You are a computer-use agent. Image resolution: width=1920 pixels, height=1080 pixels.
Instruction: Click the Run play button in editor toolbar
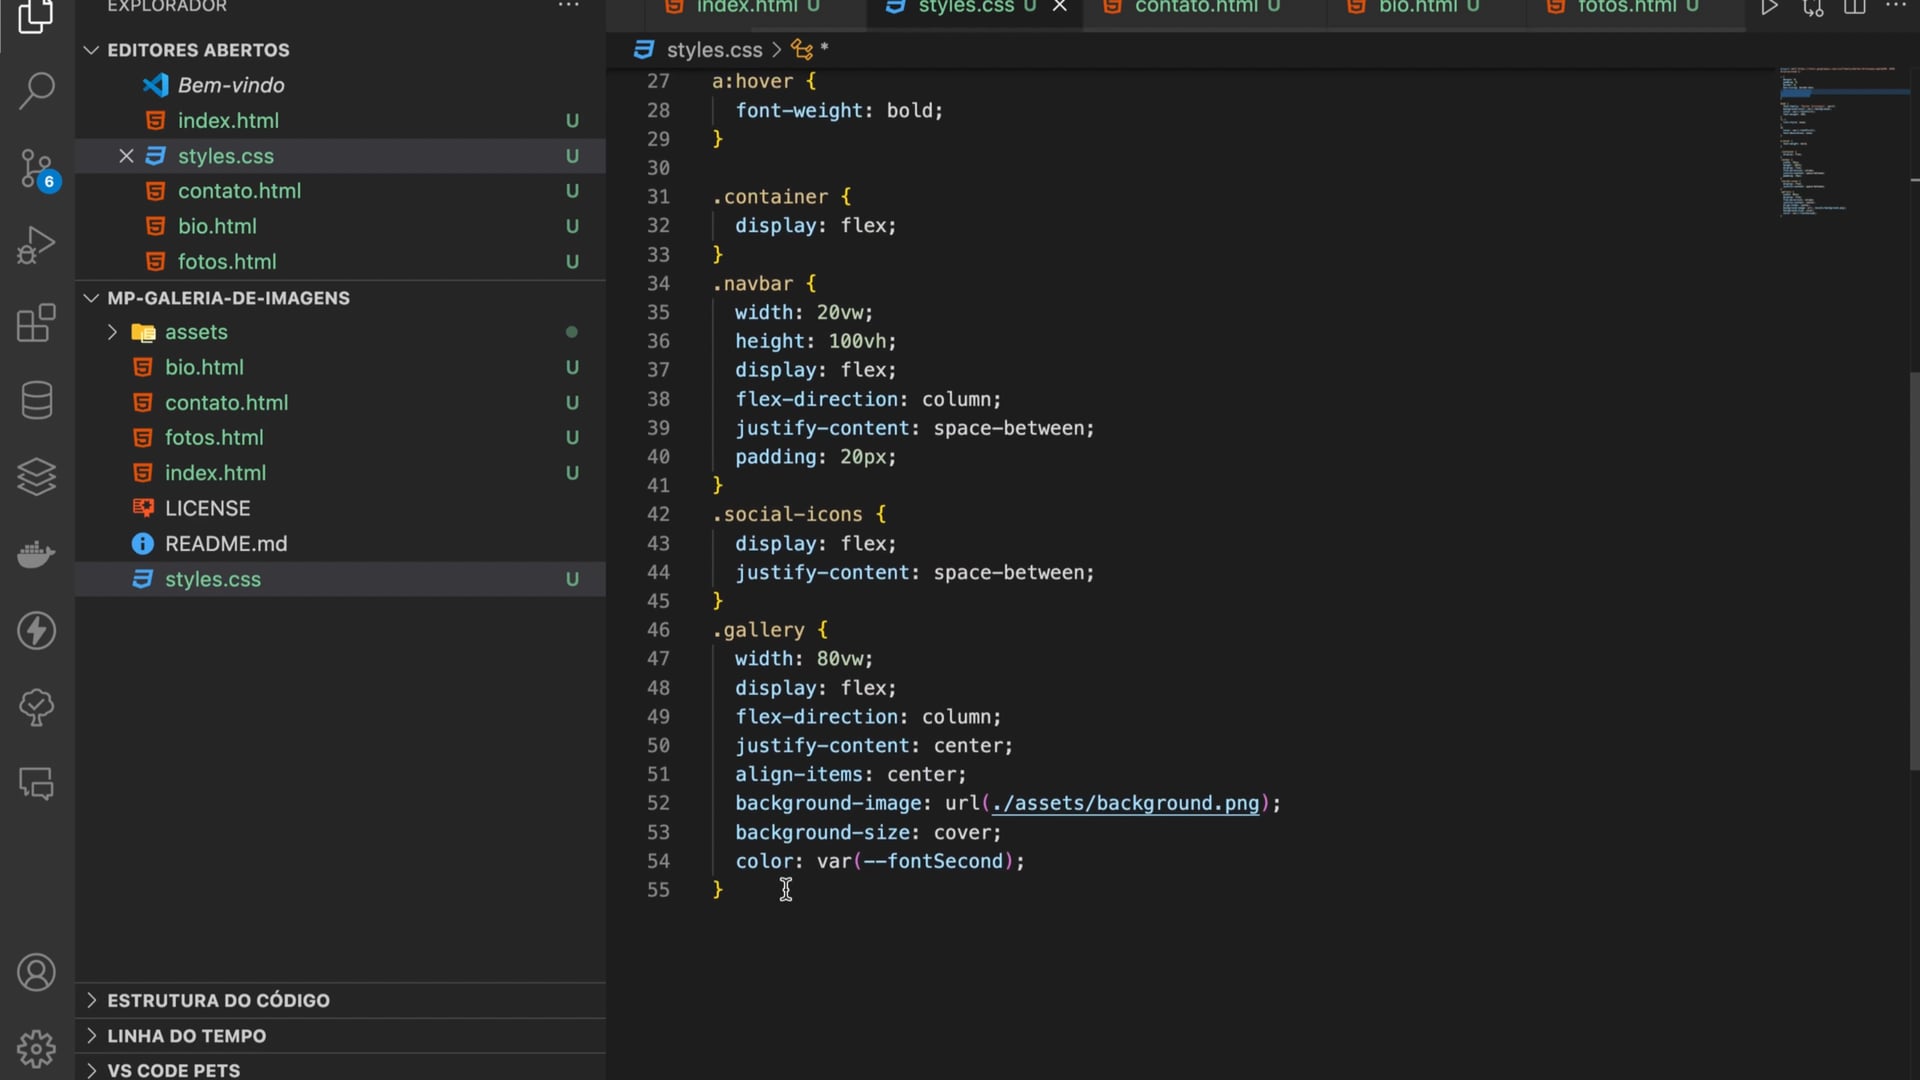pos(1769,8)
